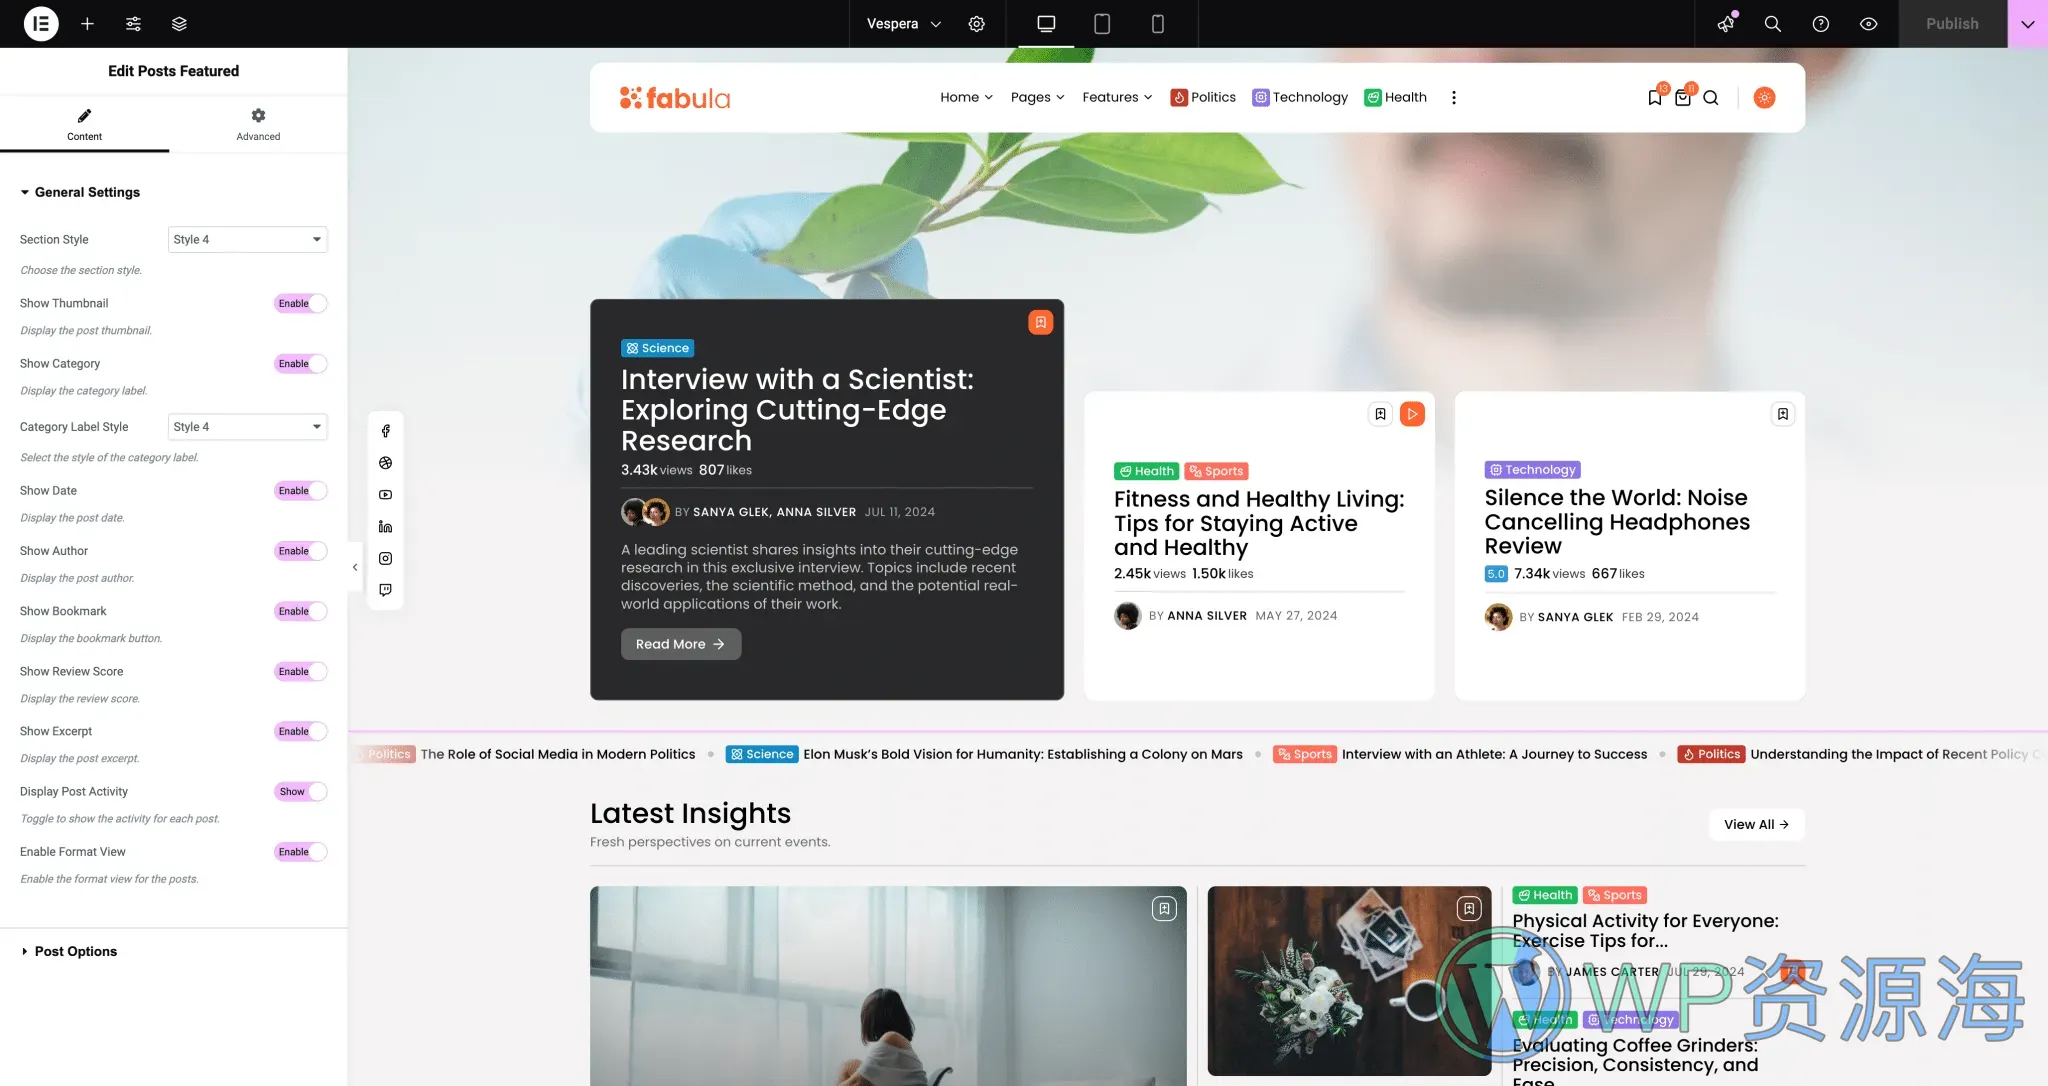Screen dimensions: 2048x1086
Task: Open the Structure layers icon
Action: pyautogui.click(x=179, y=23)
